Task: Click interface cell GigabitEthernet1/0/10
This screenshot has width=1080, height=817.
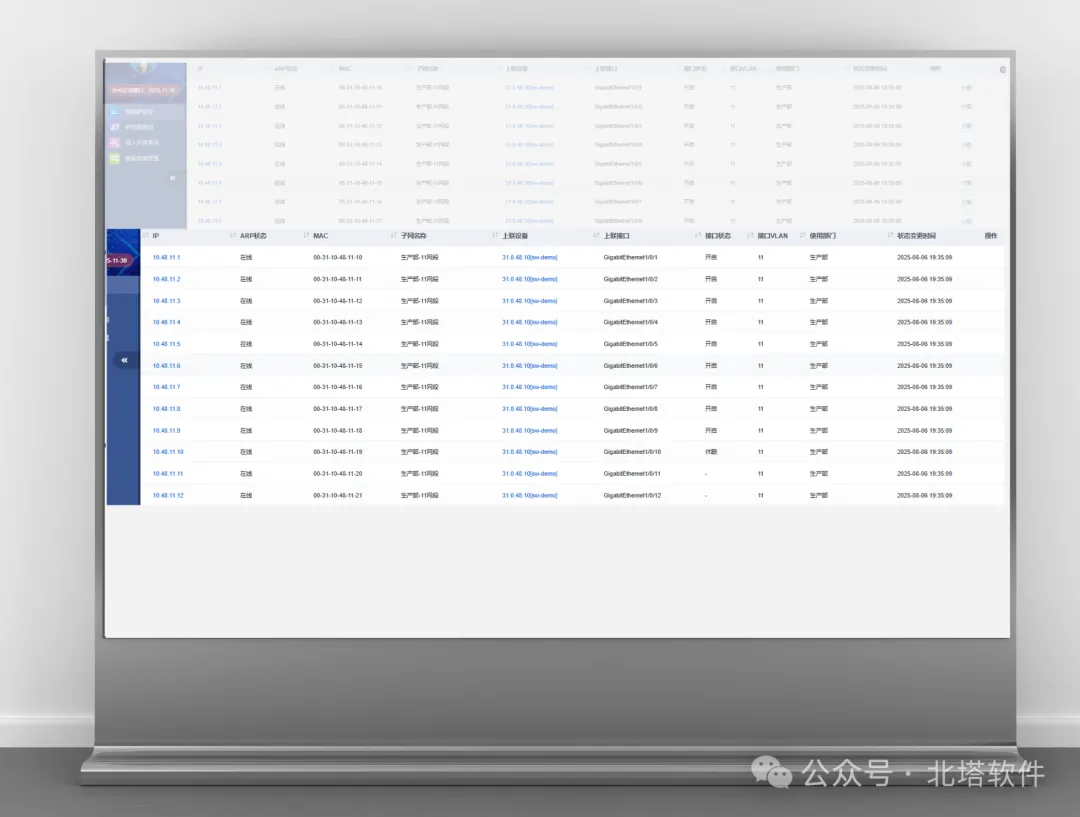Action: point(632,452)
